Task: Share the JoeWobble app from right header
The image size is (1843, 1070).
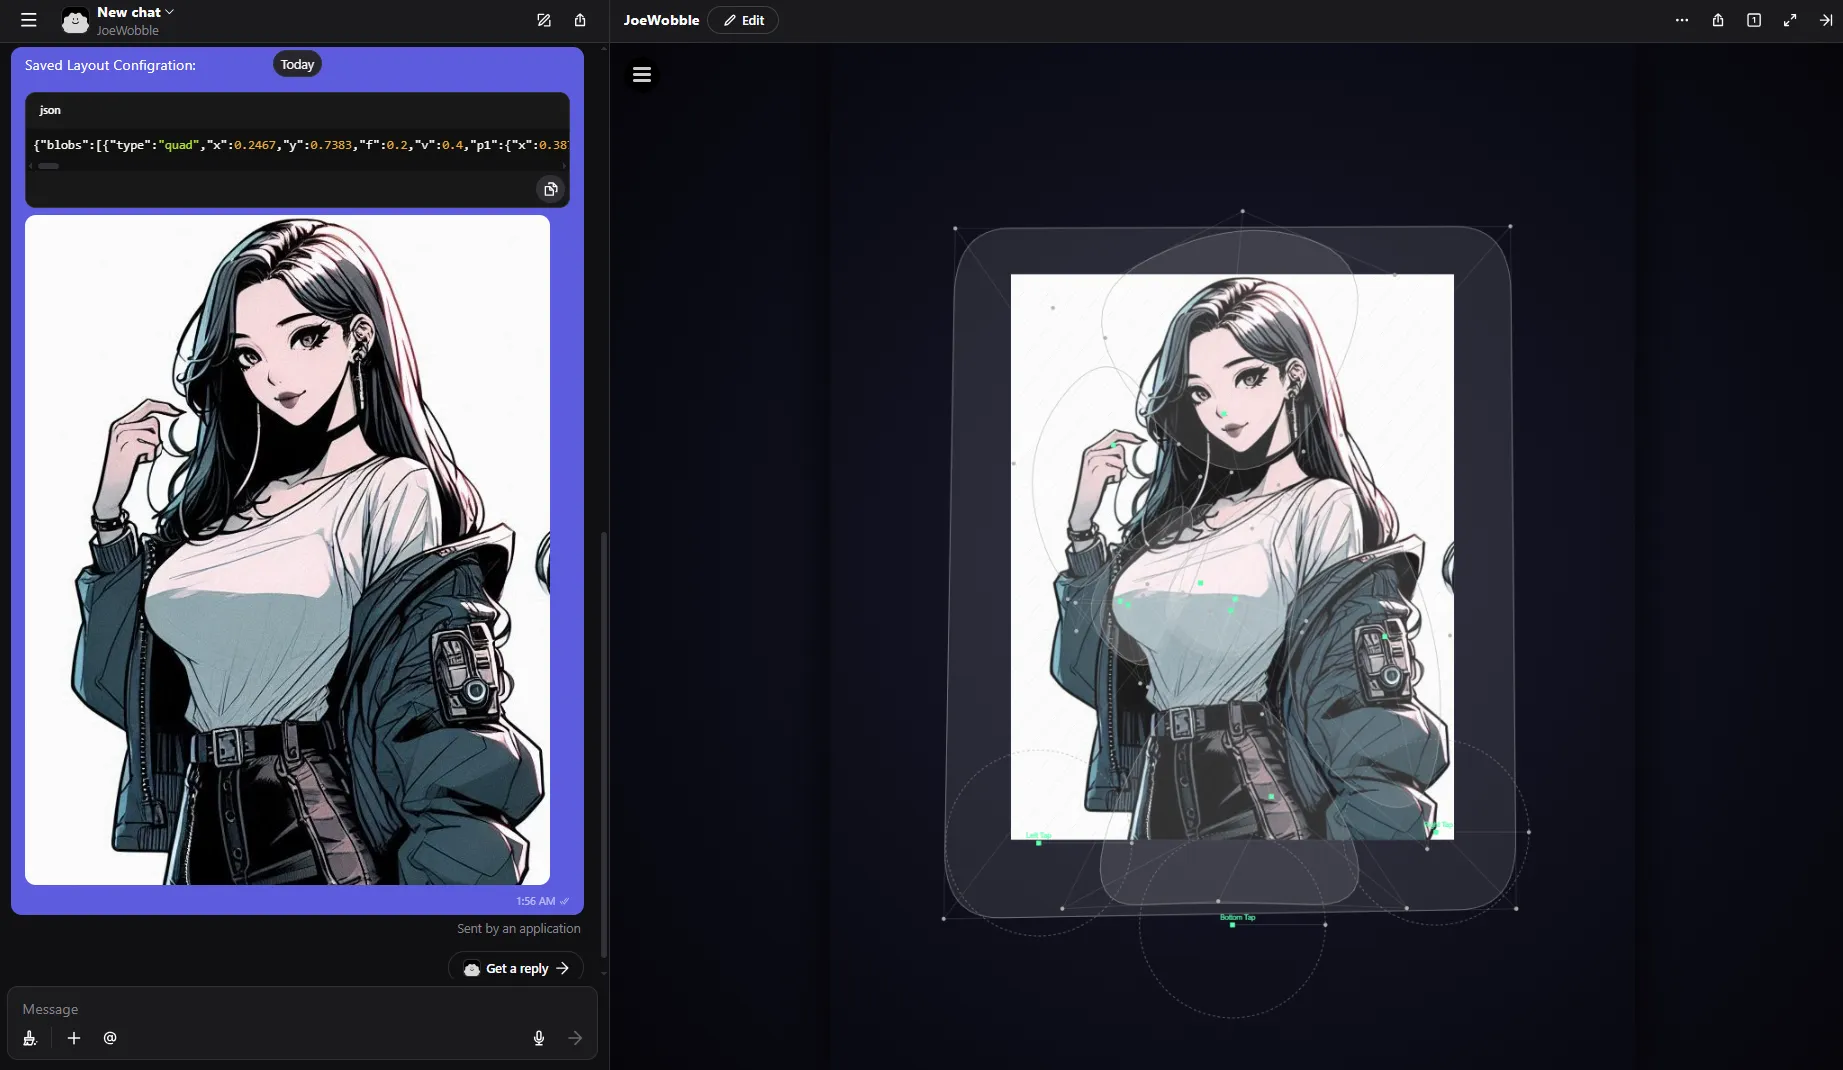Action: (1718, 20)
